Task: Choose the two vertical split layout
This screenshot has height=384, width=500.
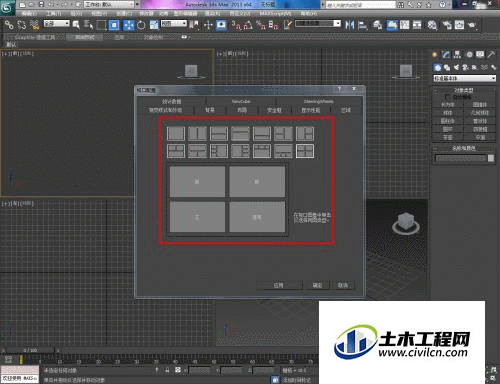Action: [x=197, y=133]
